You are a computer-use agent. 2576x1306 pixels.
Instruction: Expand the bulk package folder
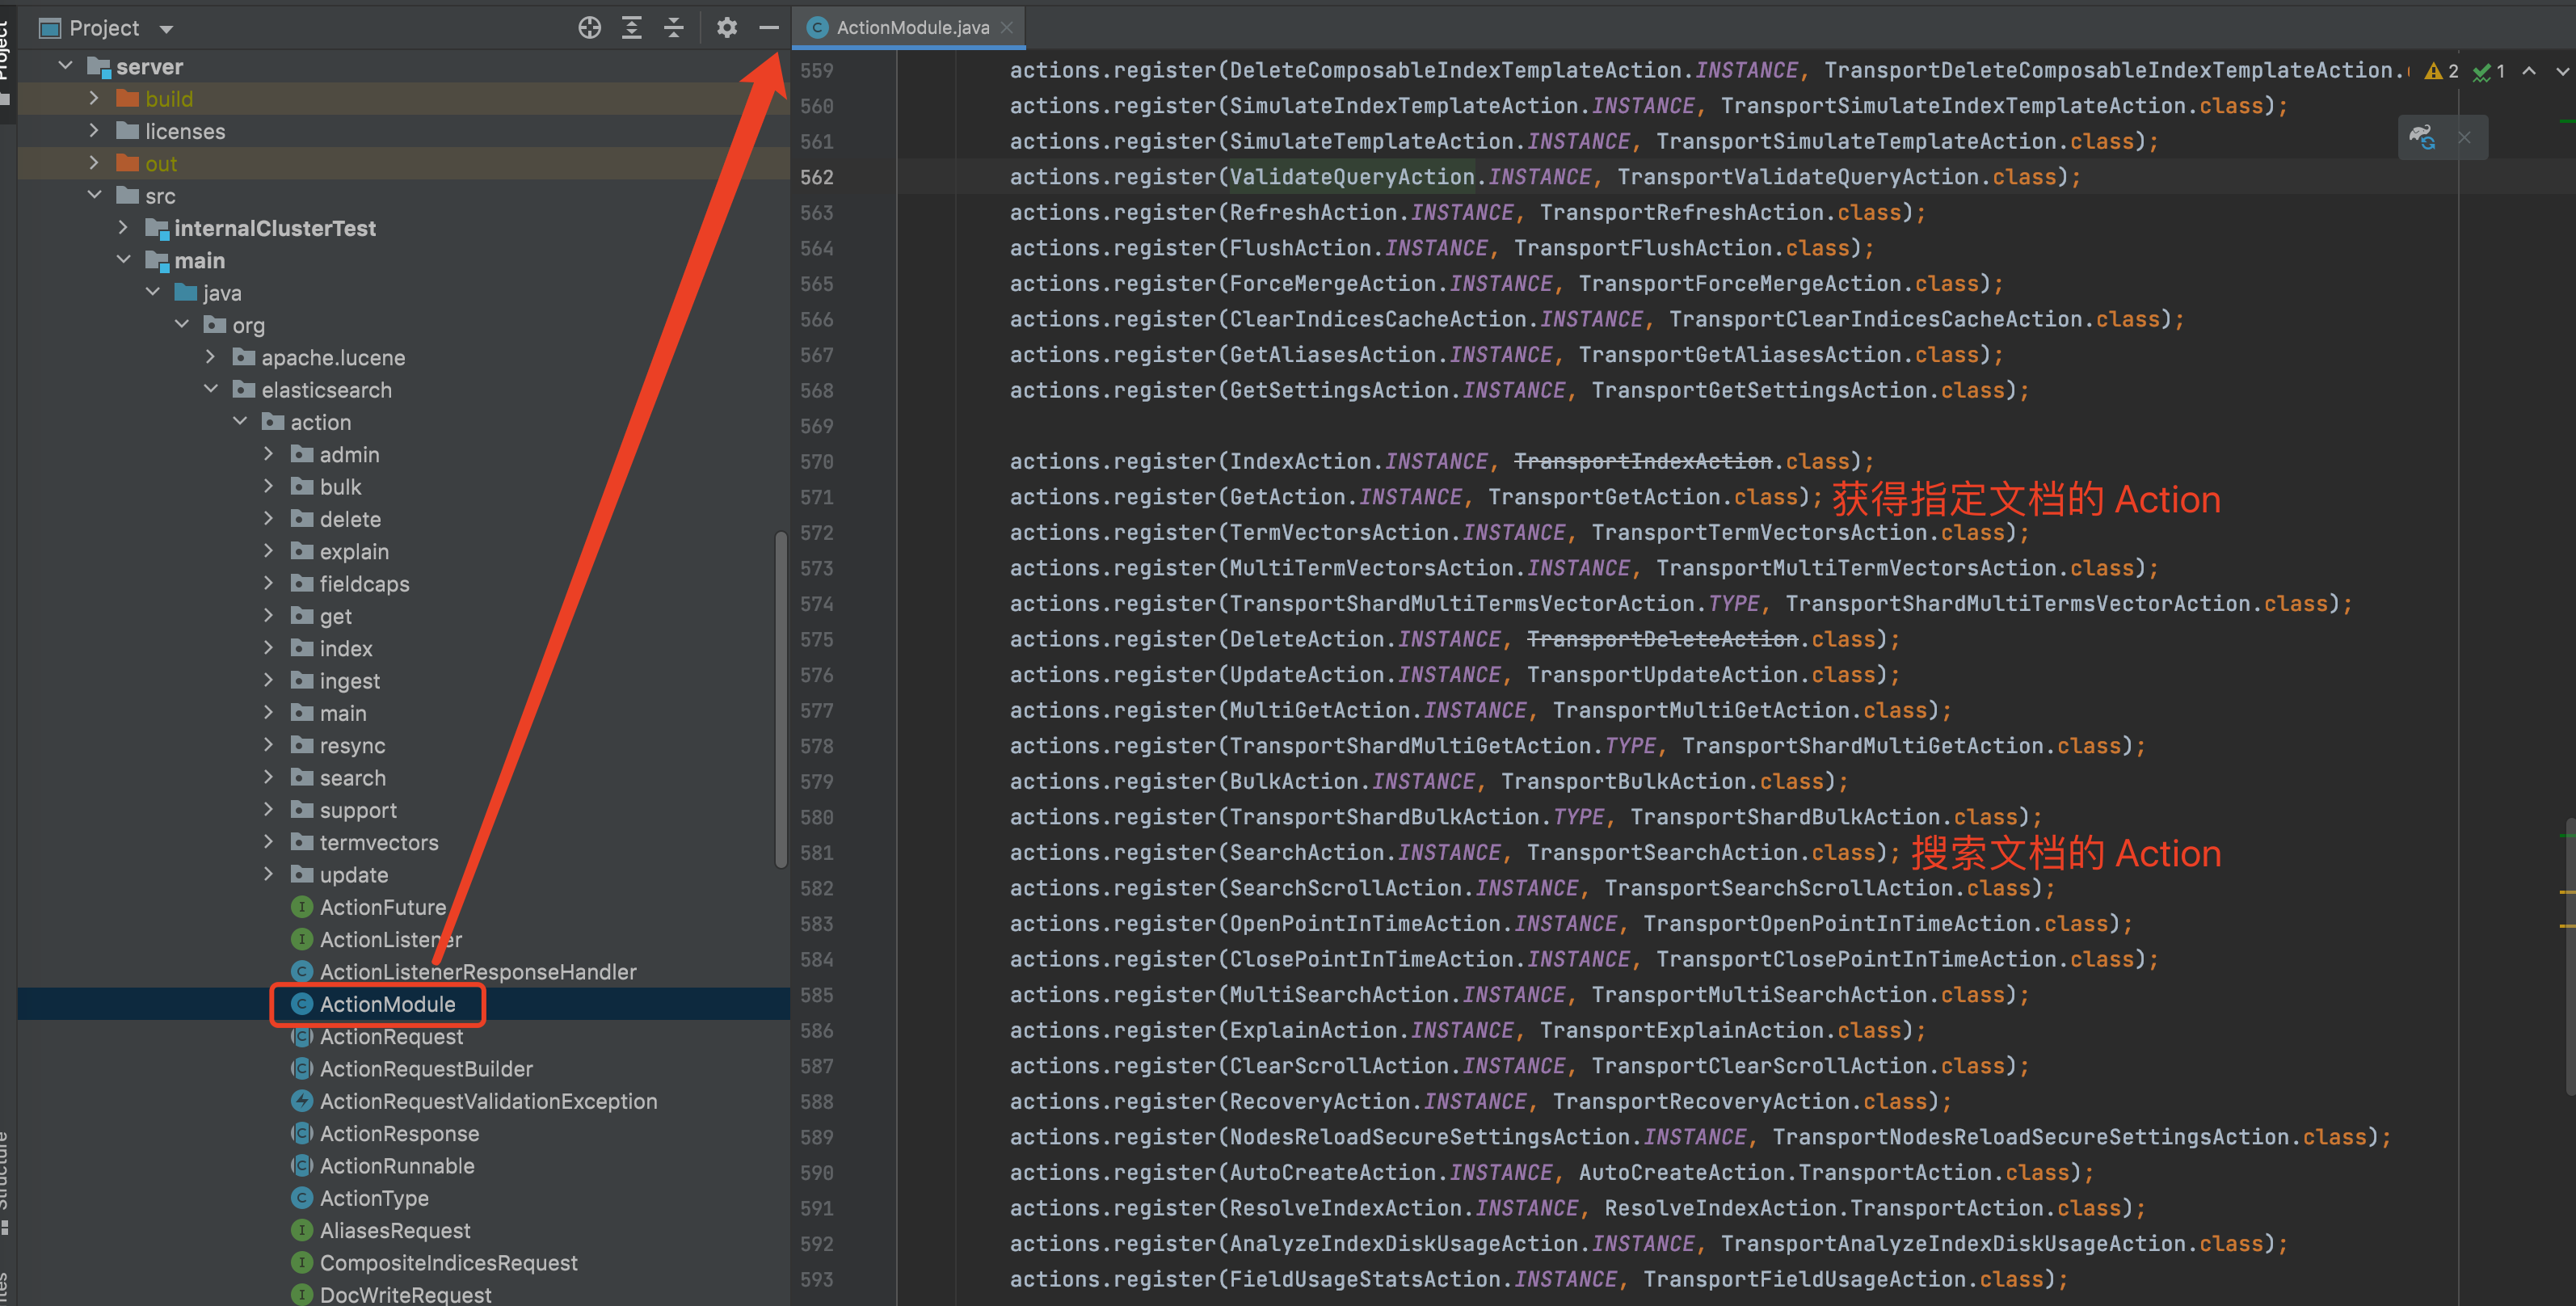pos(268,486)
